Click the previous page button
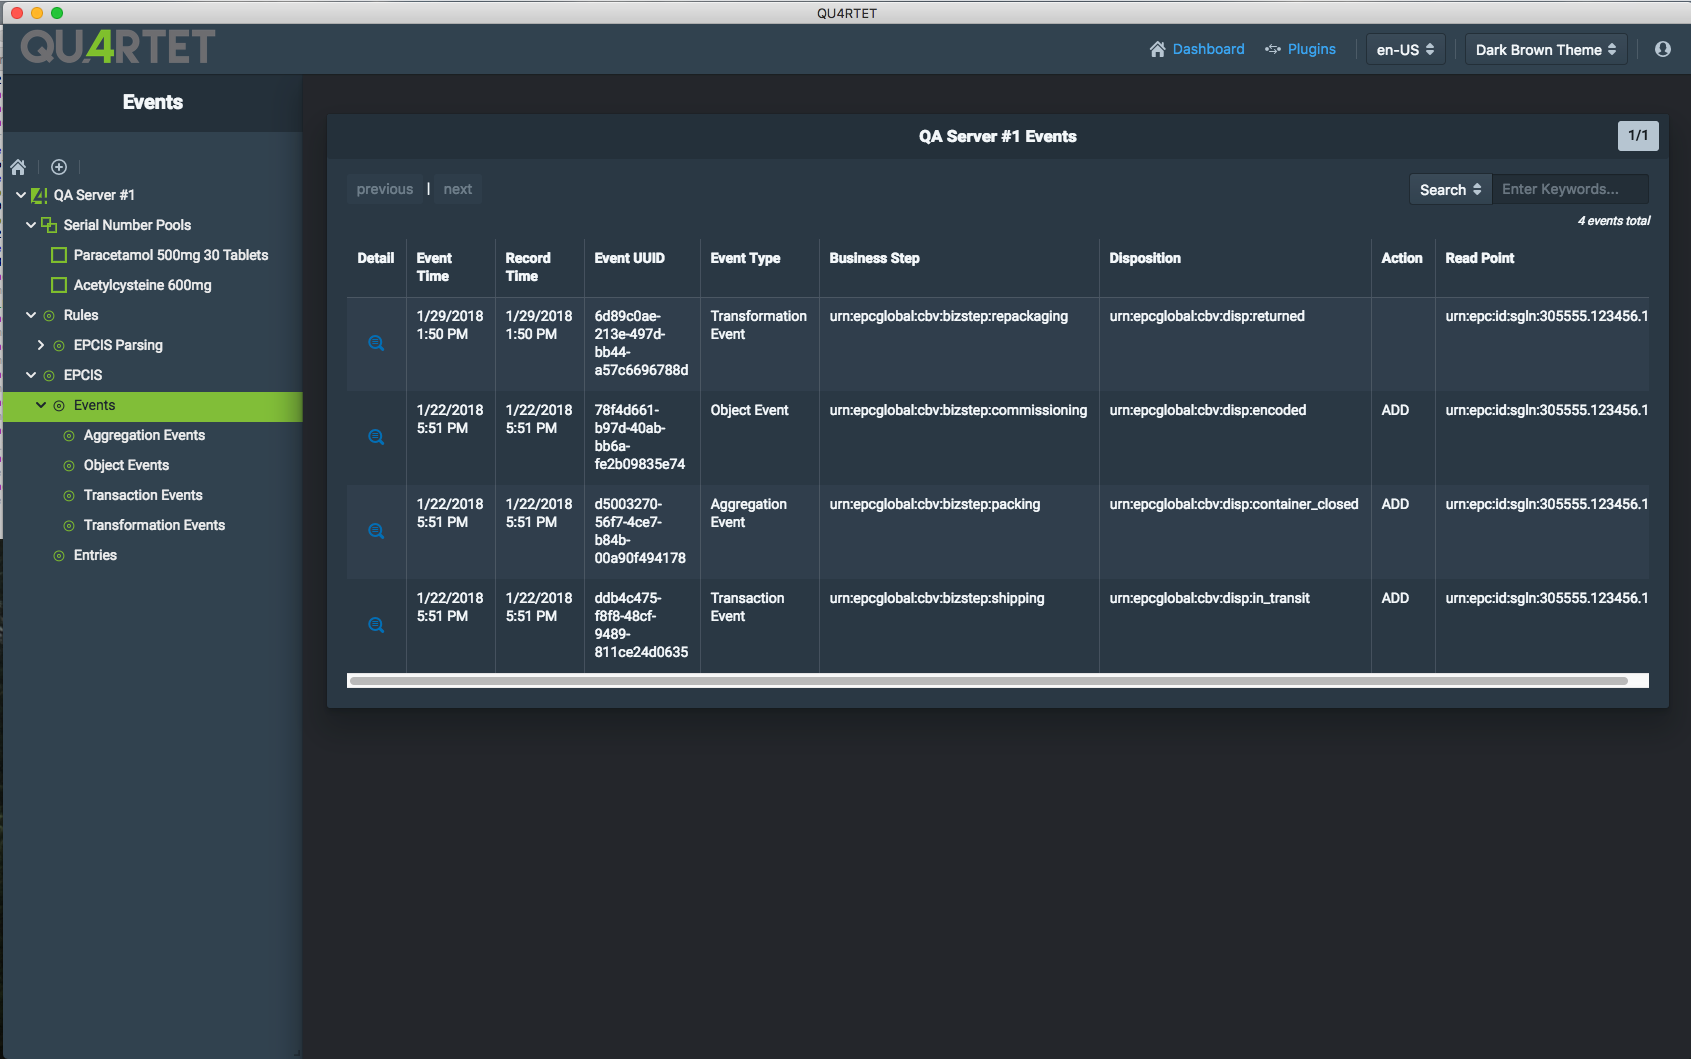Screen dimensions: 1691x1059 pos(384,189)
